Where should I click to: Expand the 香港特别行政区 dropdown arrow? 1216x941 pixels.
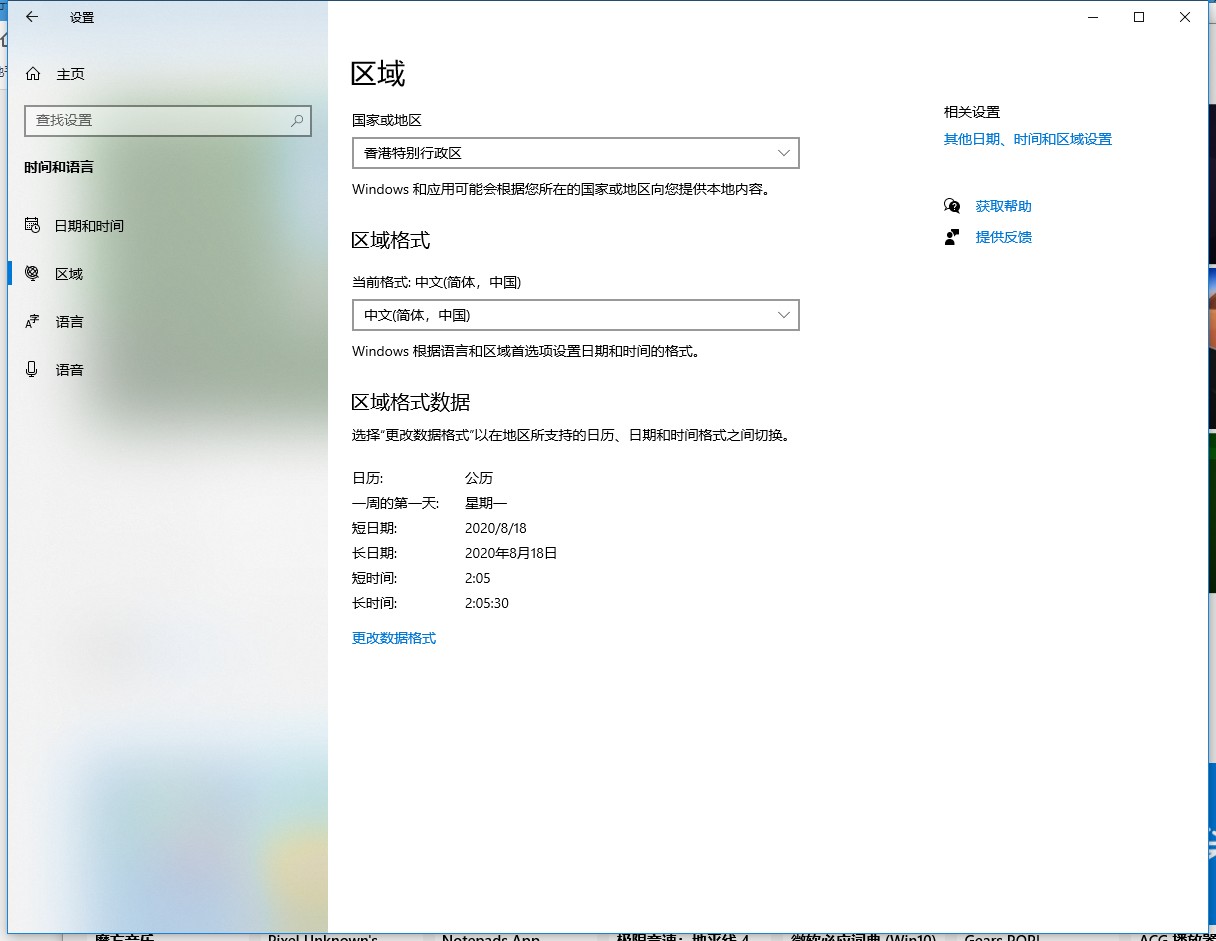783,152
